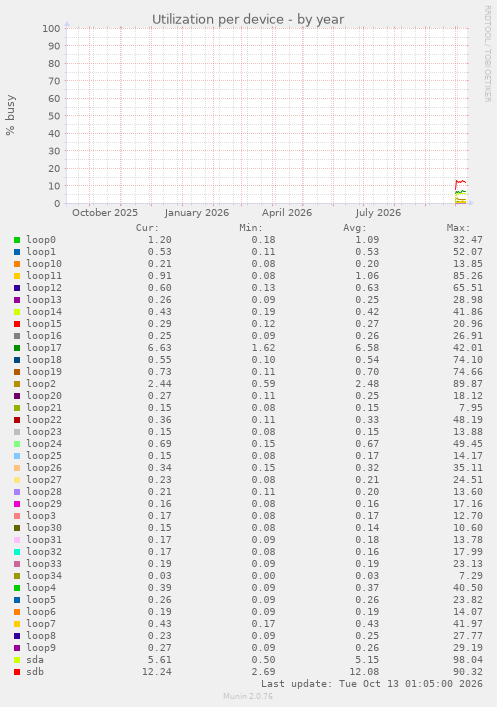Click loop24 max value 49.45
This screenshot has height=707, width=497.
click(x=468, y=444)
